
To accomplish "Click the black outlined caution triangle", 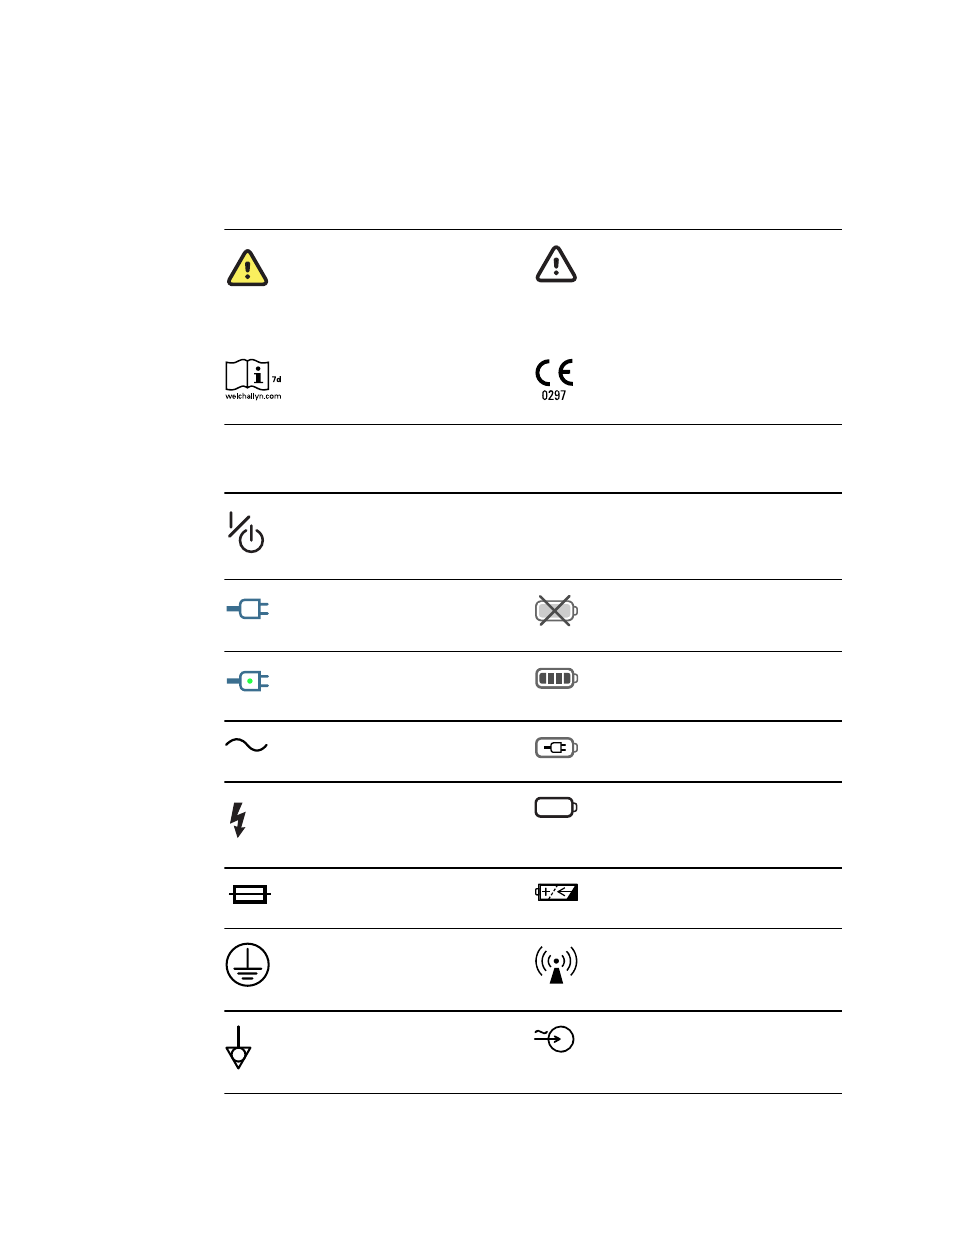I will click(556, 264).
